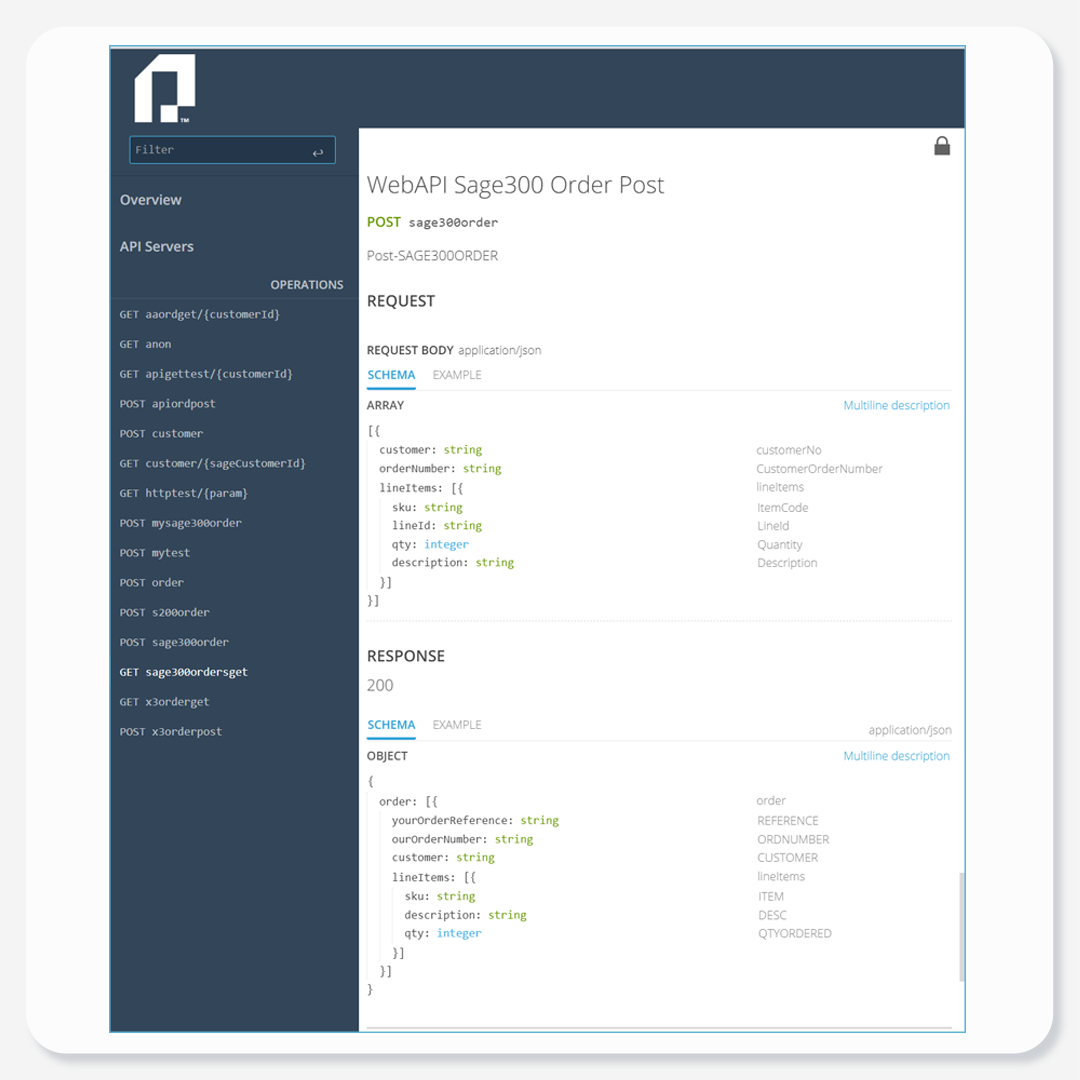Switch to request body SCHEMA tab
1080x1080 pixels.
tap(391, 375)
